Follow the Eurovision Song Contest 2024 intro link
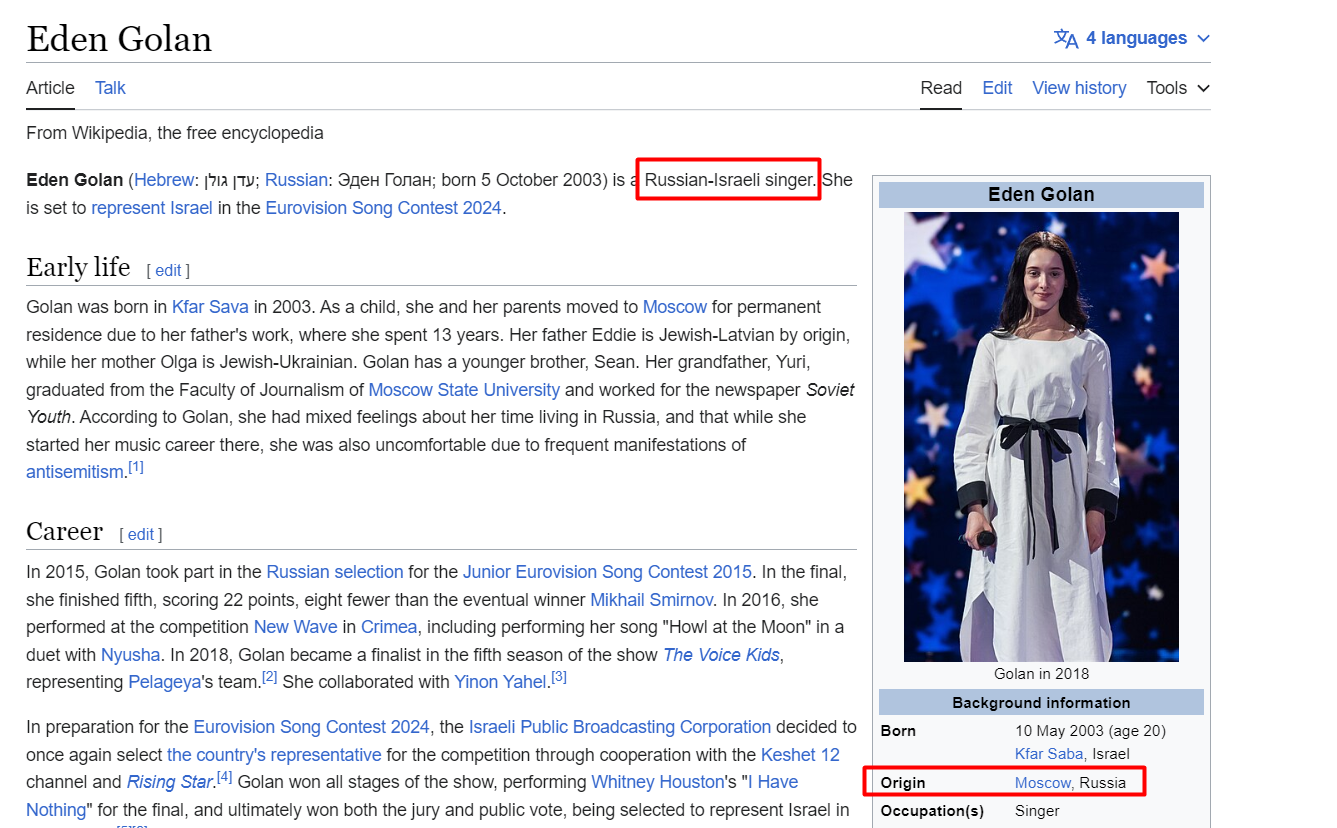Viewport: 1337px width, 828px height. pyautogui.click(x=383, y=208)
